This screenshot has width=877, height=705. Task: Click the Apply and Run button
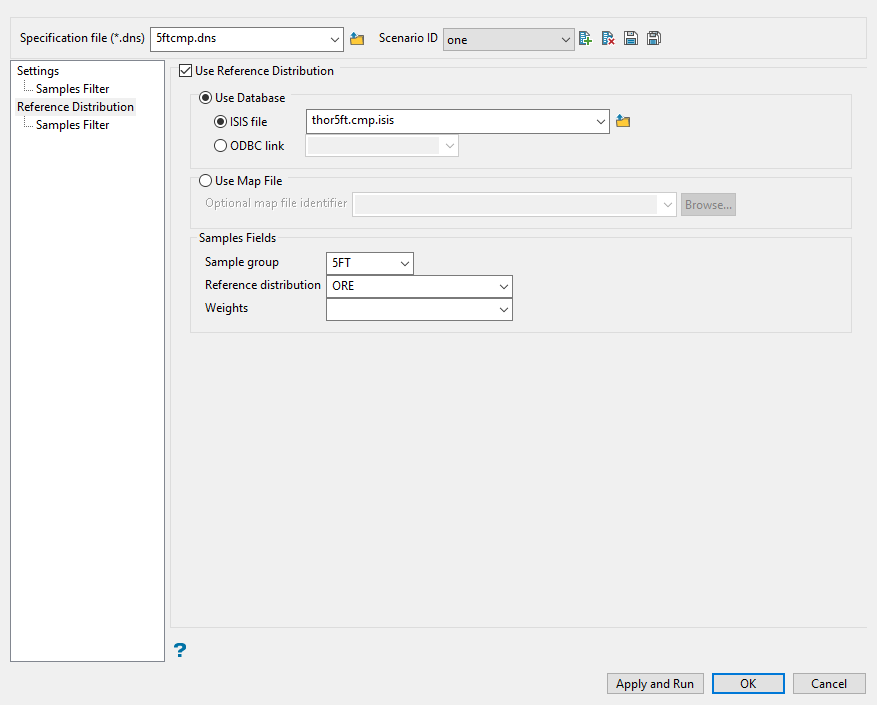tap(655, 684)
